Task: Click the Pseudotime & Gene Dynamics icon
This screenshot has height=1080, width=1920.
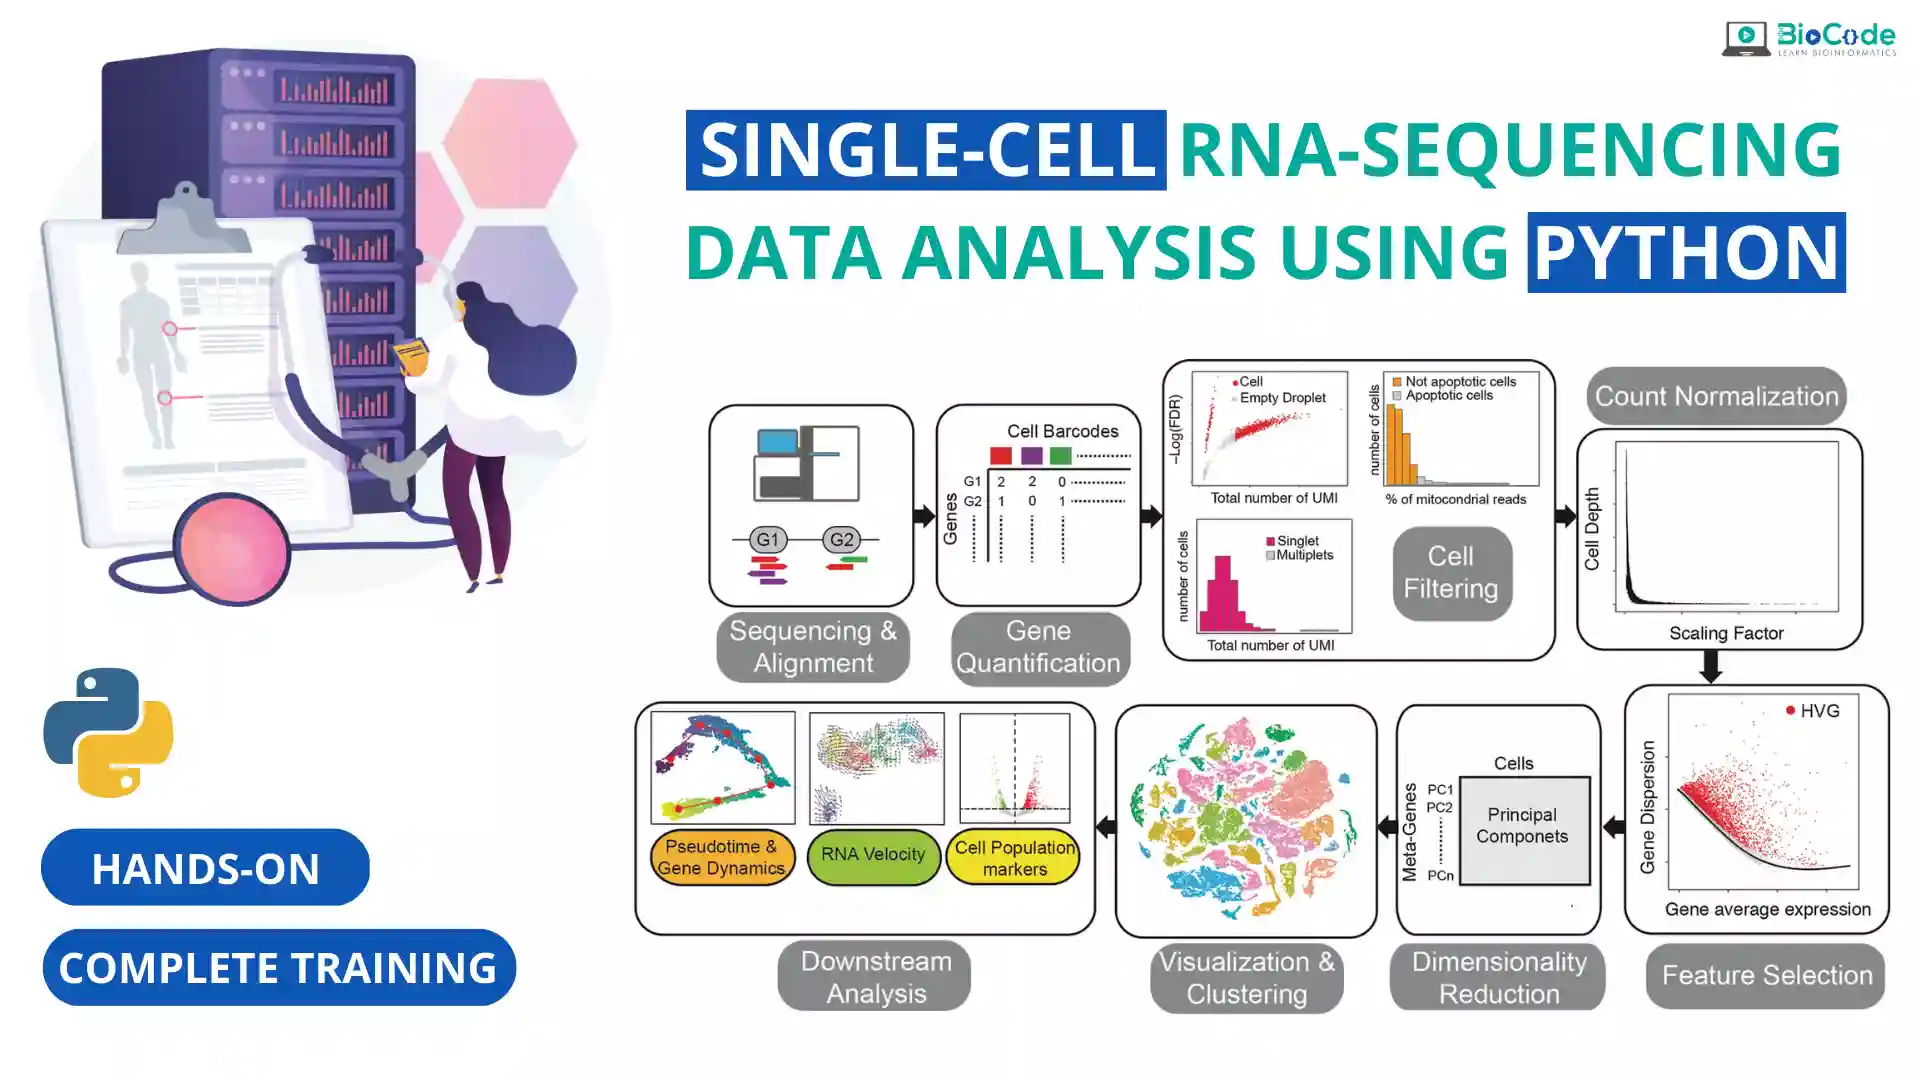Action: click(x=723, y=855)
